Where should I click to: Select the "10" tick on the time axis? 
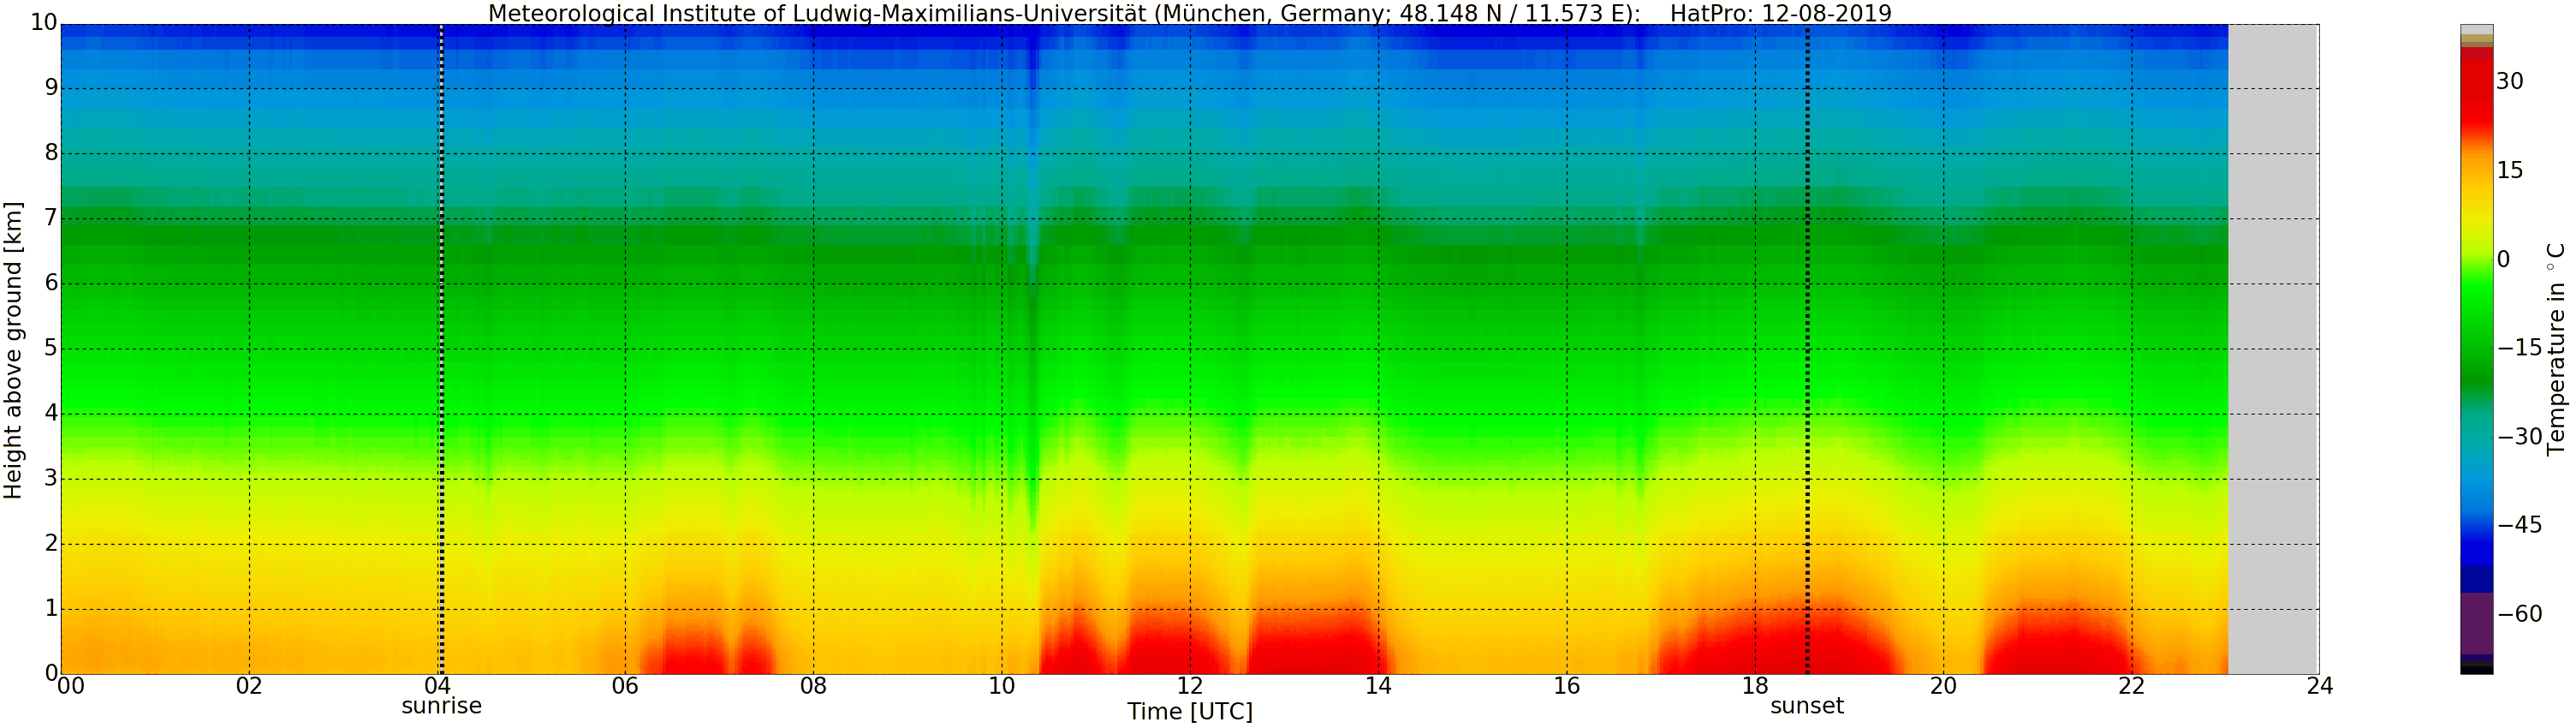pos(1002,686)
